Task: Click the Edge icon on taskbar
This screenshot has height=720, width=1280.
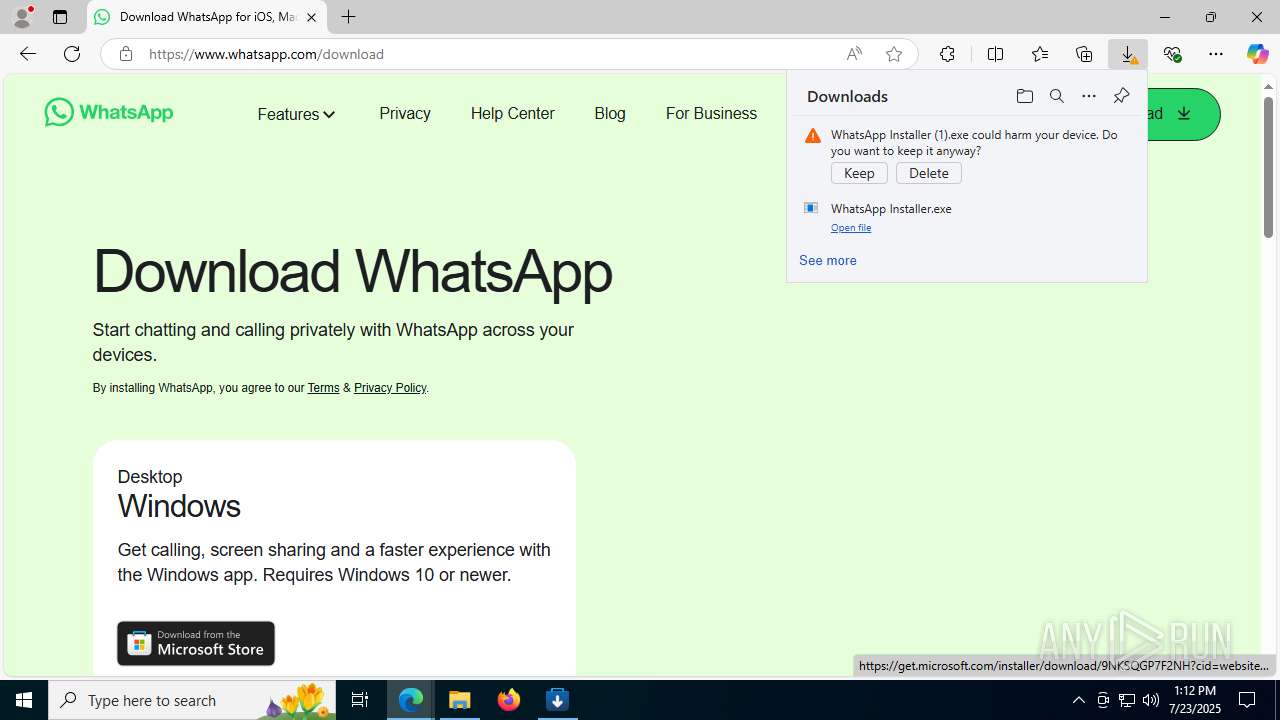Action: (411, 700)
